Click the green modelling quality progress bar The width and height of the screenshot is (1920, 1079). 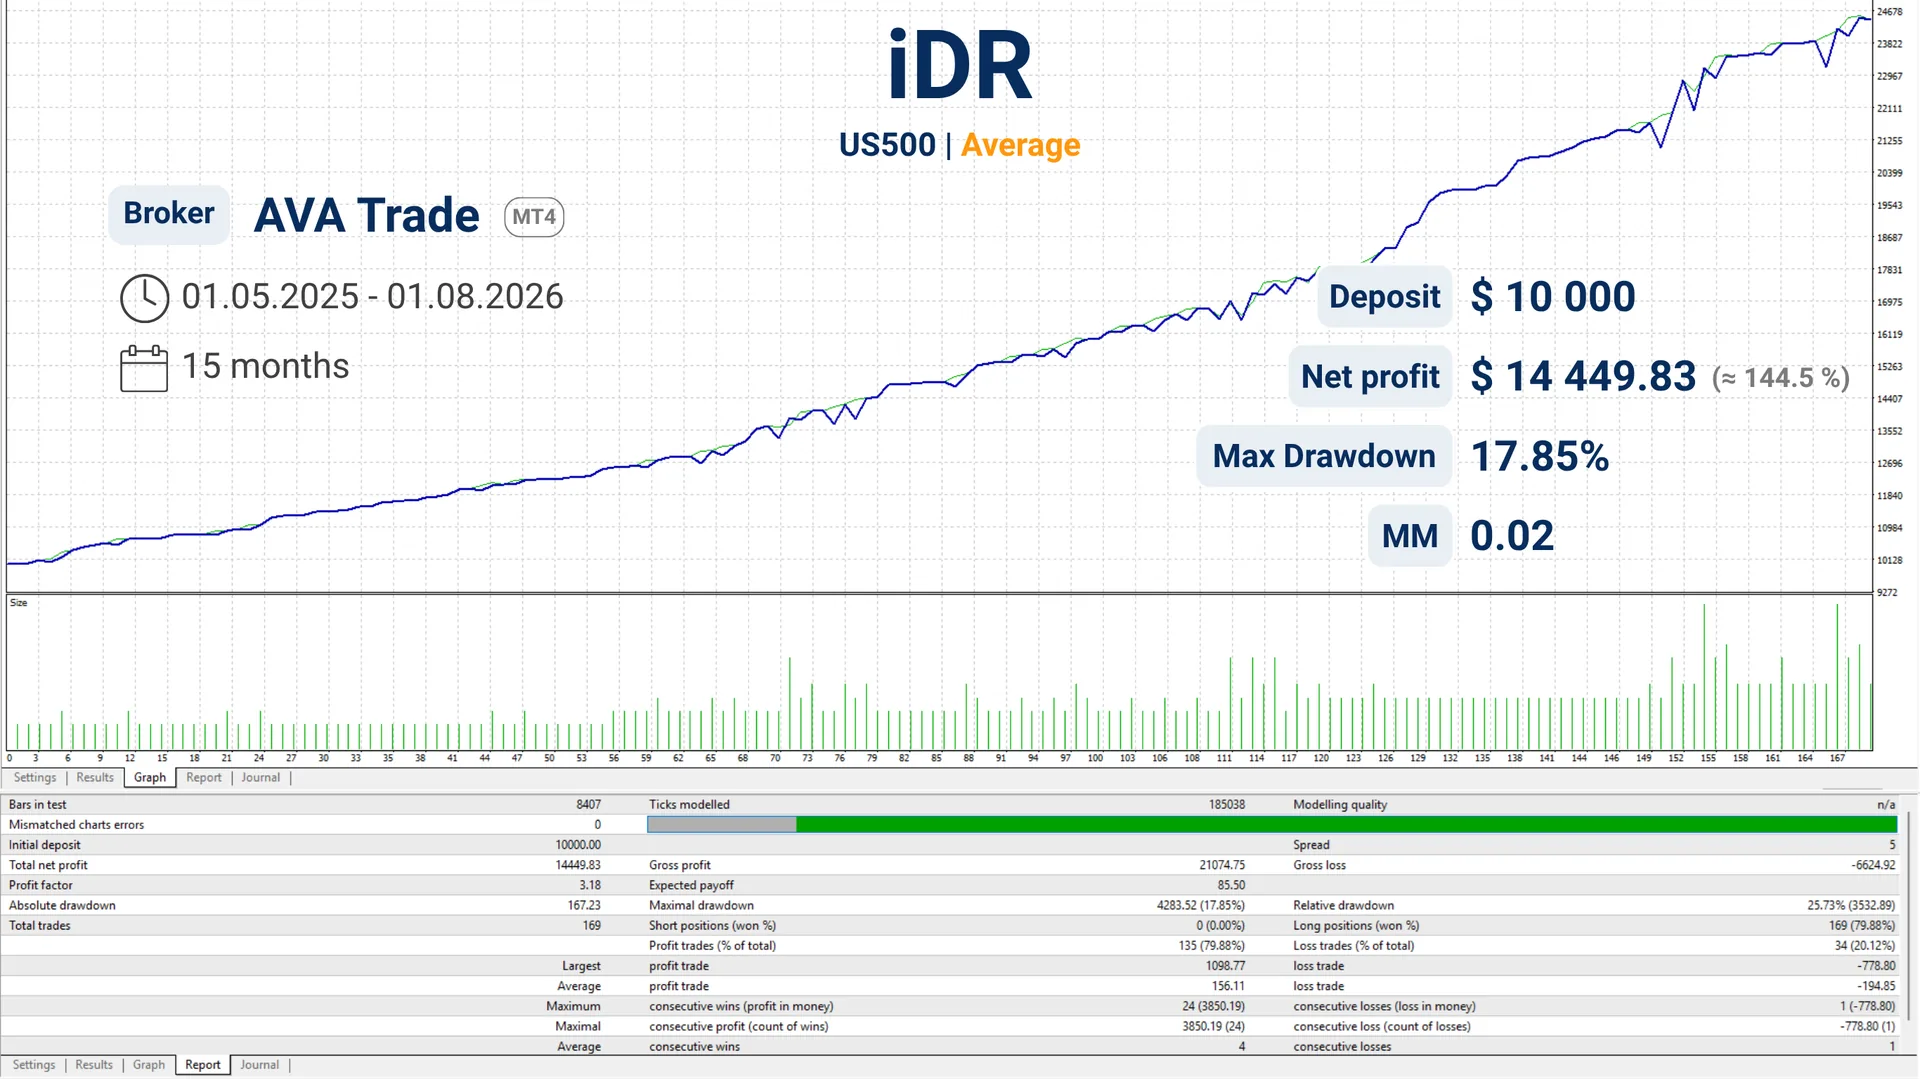click(x=1272, y=825)
